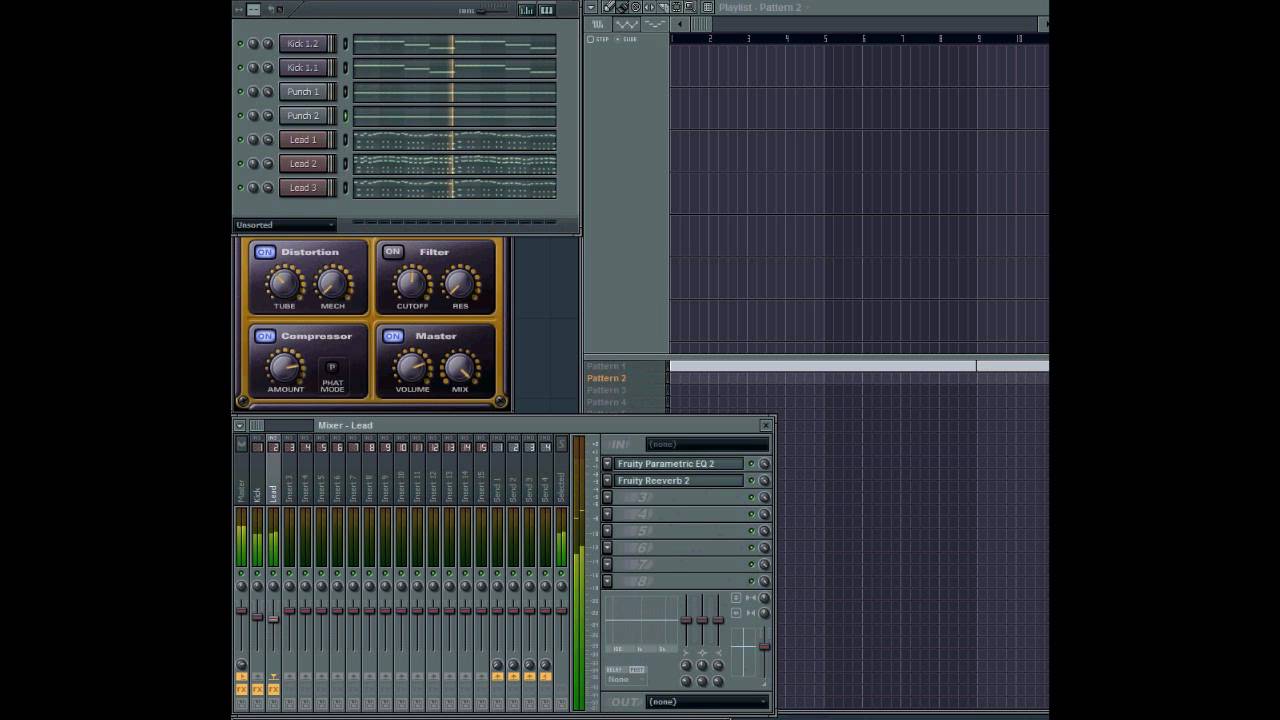Image resolution: width=1280 pixels, height=720 pixels.
Task: Click the Compressor AMOUNT knob
Action: click(x=284, y=368)
